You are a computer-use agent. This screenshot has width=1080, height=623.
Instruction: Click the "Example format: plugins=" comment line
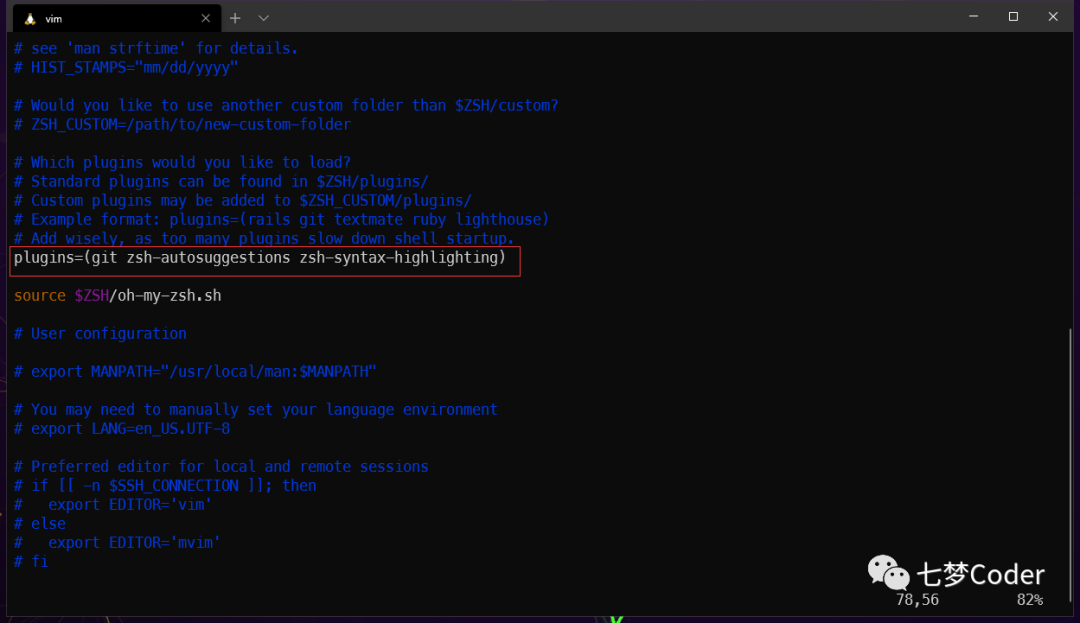point(282,220)
